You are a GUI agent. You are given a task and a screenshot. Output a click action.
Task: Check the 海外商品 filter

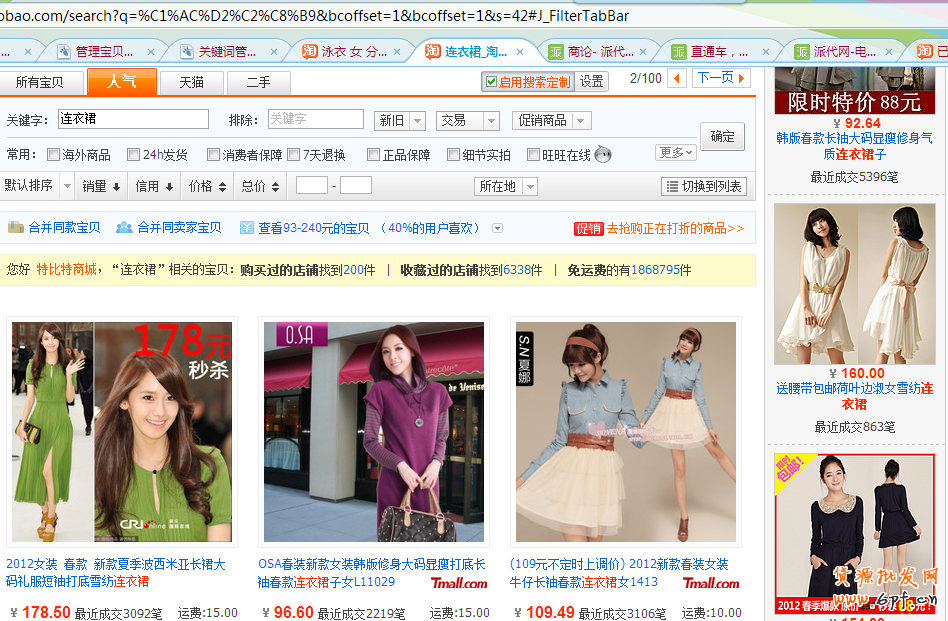click(53, 155)
